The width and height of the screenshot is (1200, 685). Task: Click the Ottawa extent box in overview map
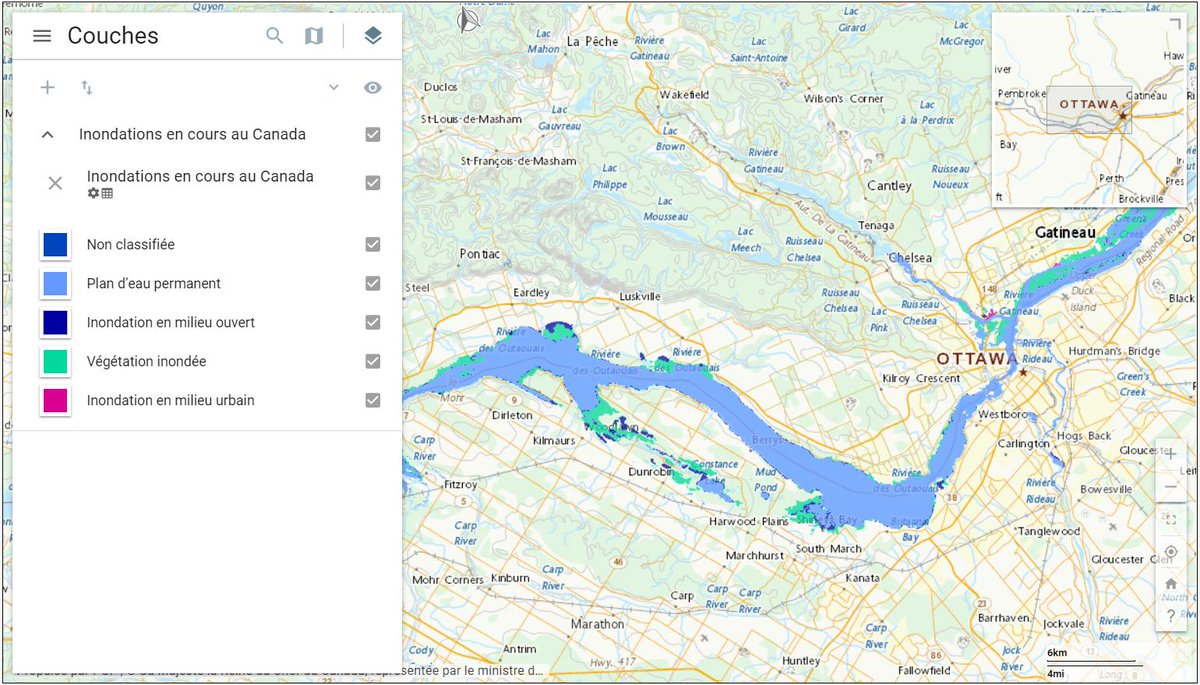tap(1090, 110)
